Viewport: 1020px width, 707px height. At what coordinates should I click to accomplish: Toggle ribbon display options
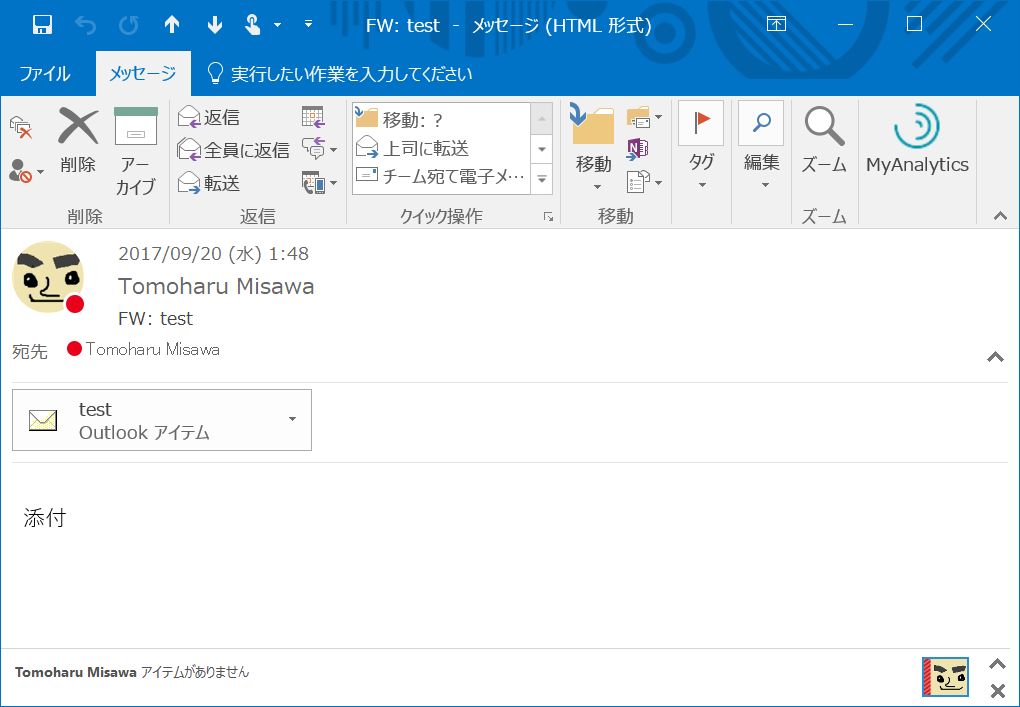pos(776,25)
